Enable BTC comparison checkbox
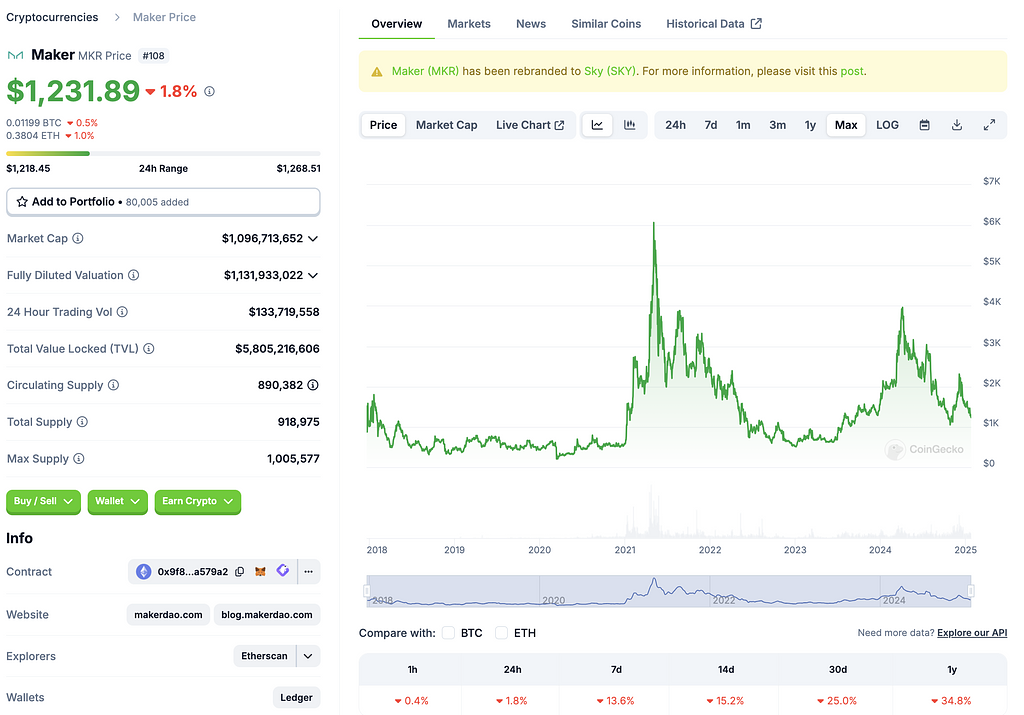1024x715 pixels. tap(449, 633)
